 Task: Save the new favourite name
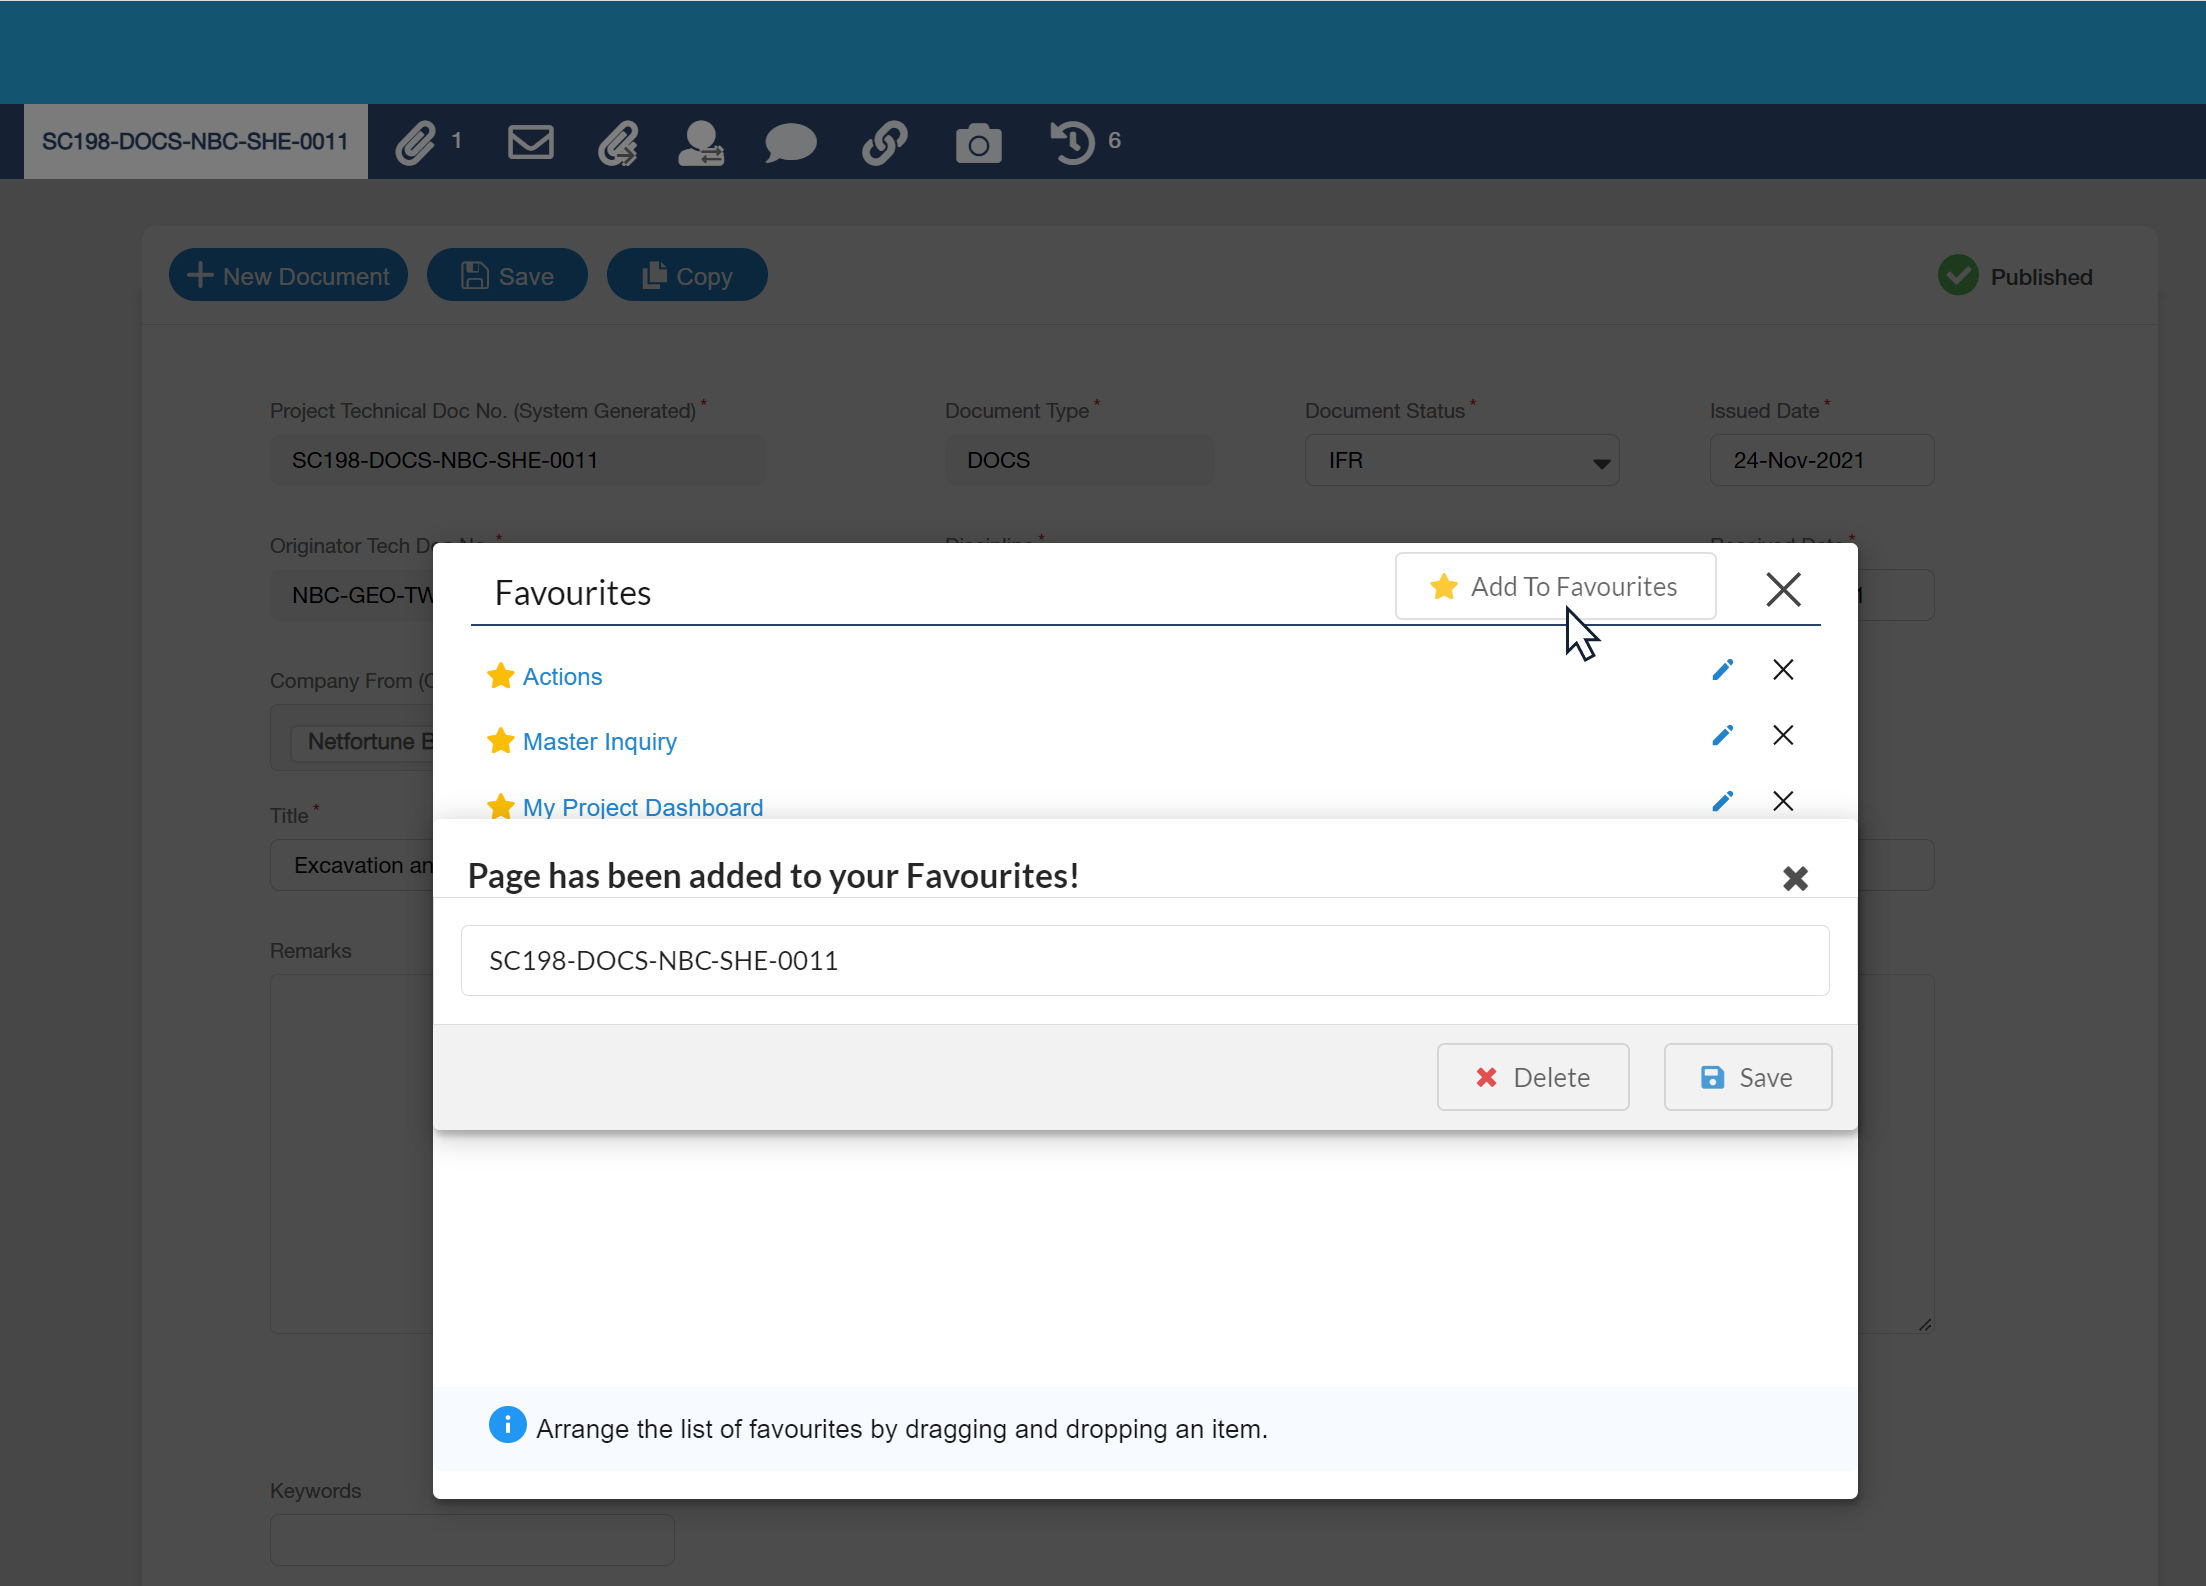pyautogui.click(x=1747, y=1077)
